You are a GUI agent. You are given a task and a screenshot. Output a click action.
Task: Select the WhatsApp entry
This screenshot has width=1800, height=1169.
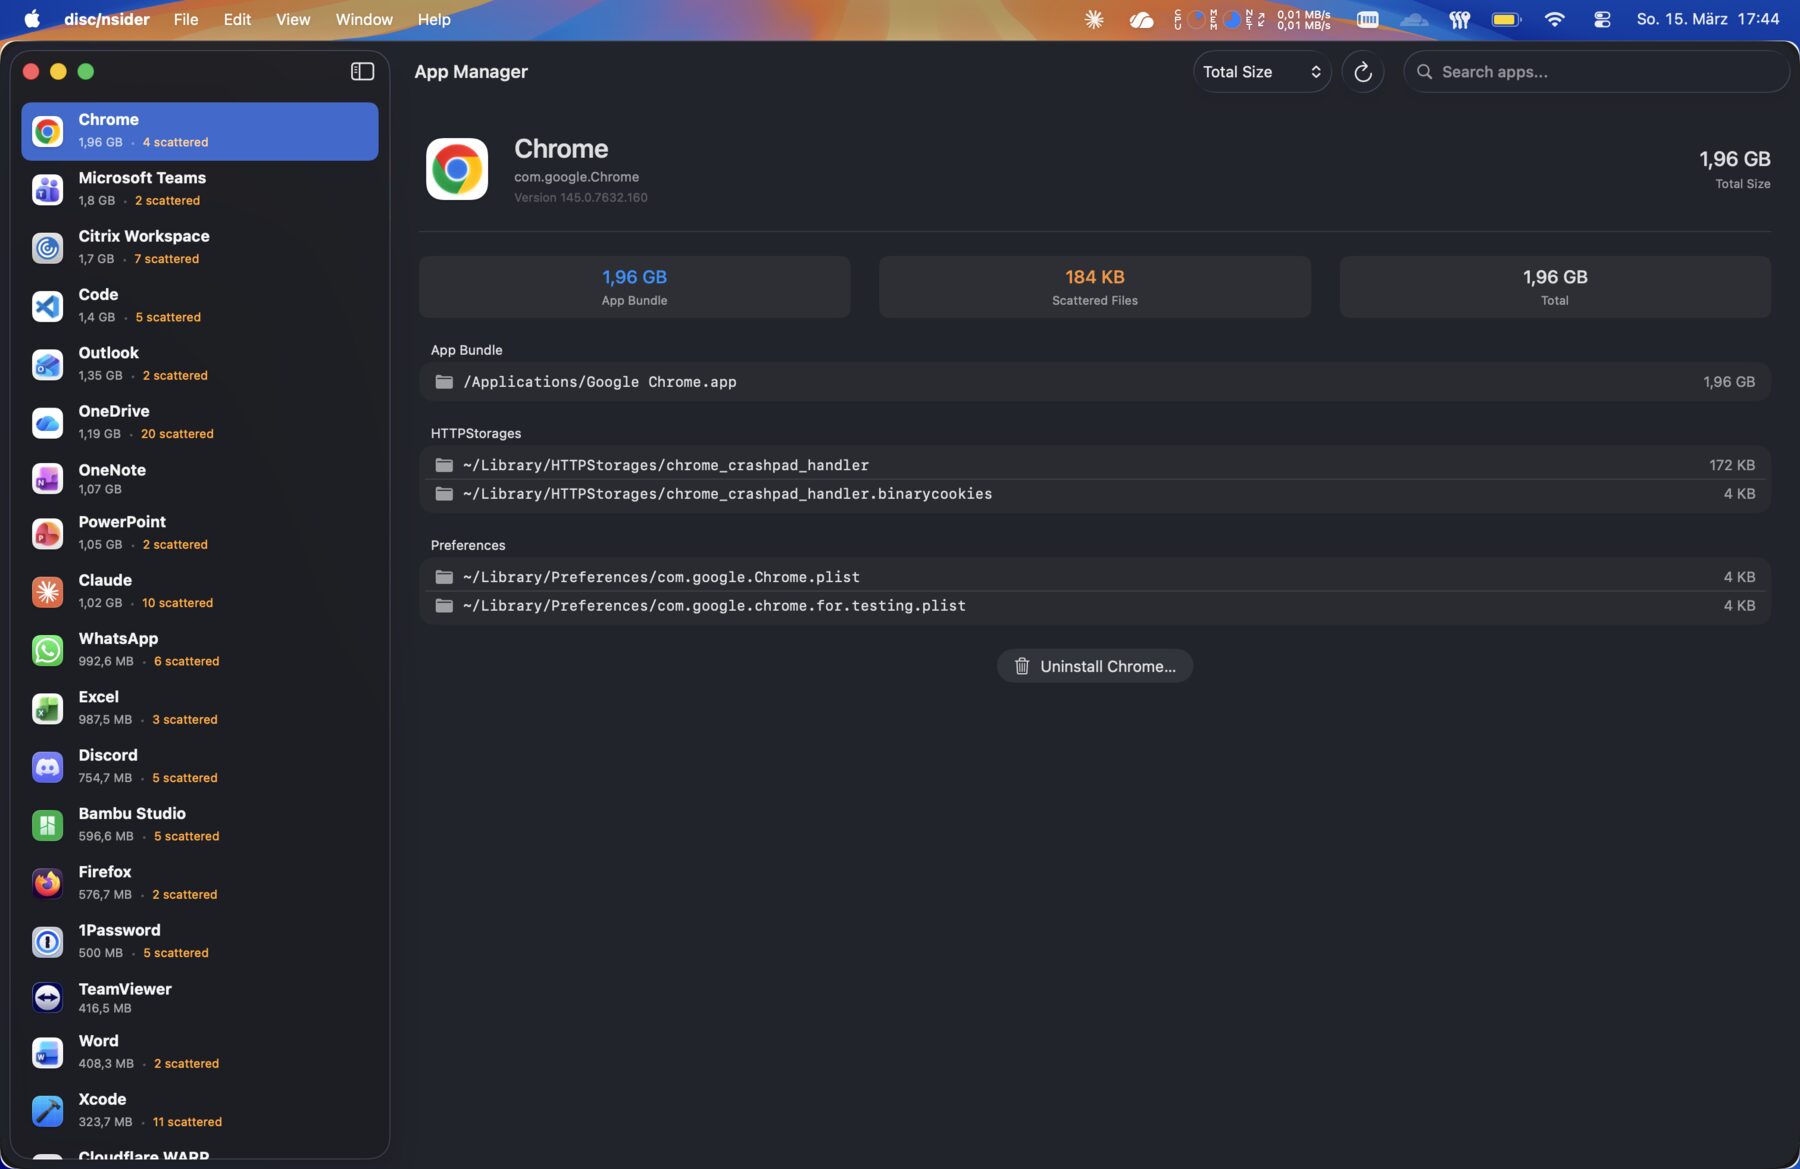click(x=200, y=650)
